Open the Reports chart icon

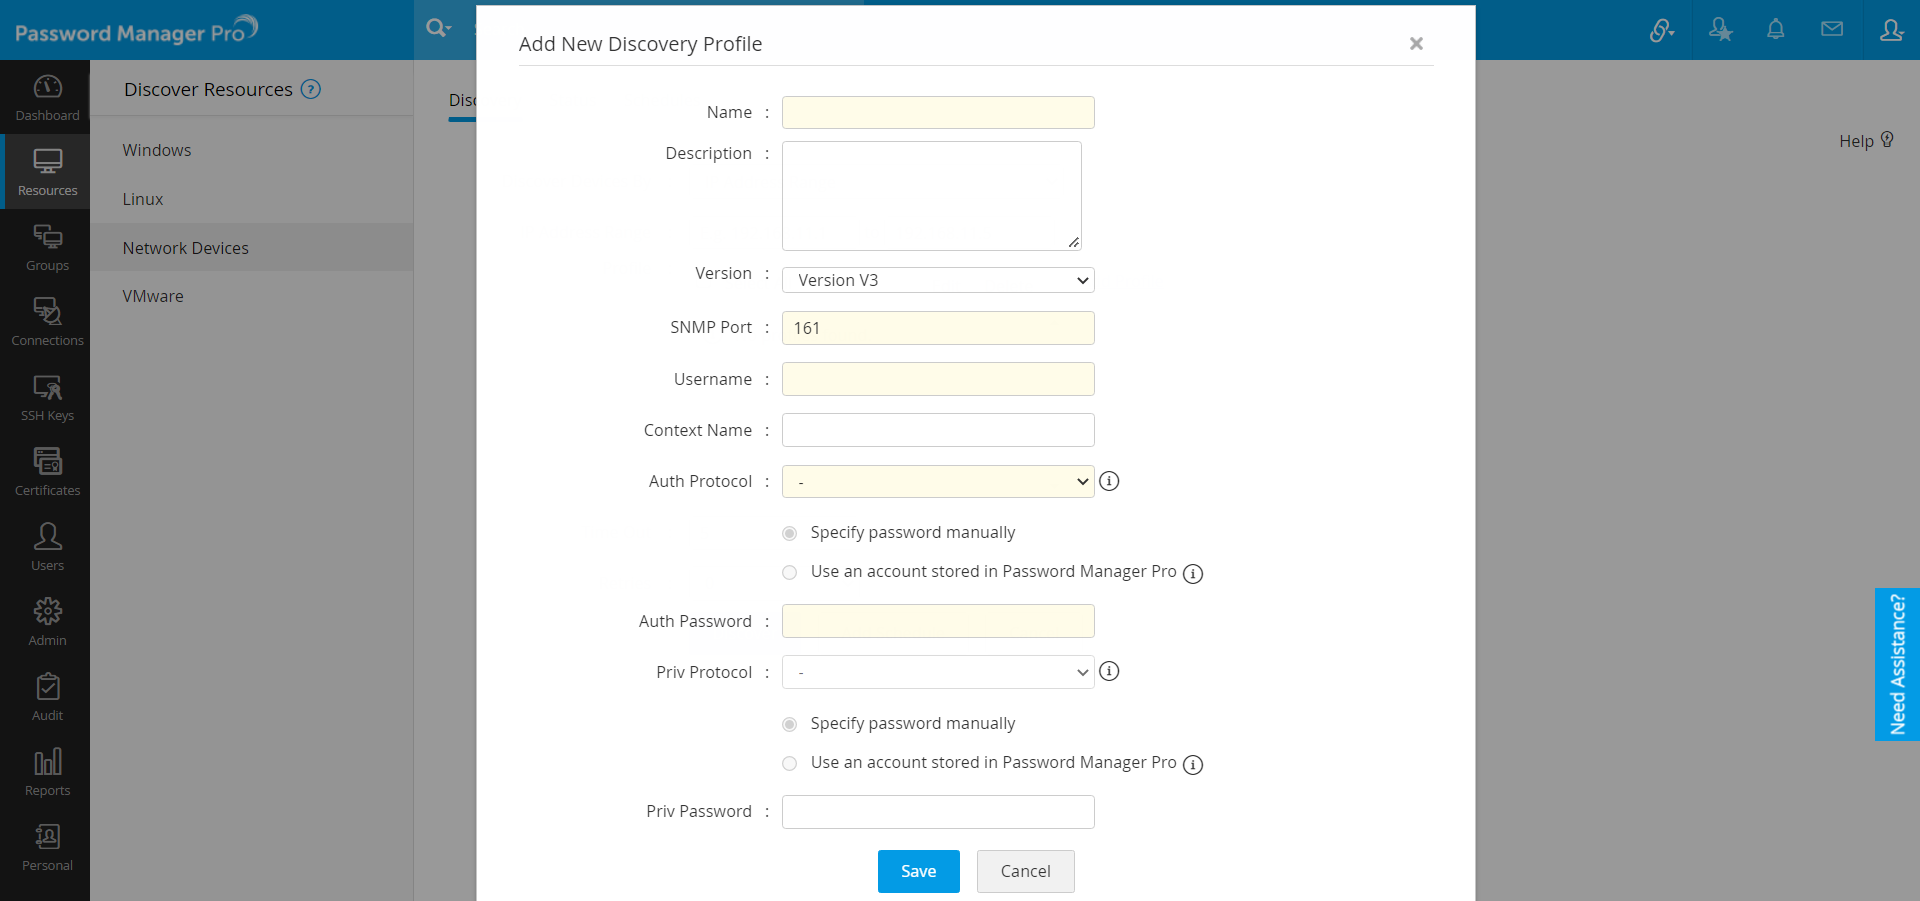click(47, 762)
